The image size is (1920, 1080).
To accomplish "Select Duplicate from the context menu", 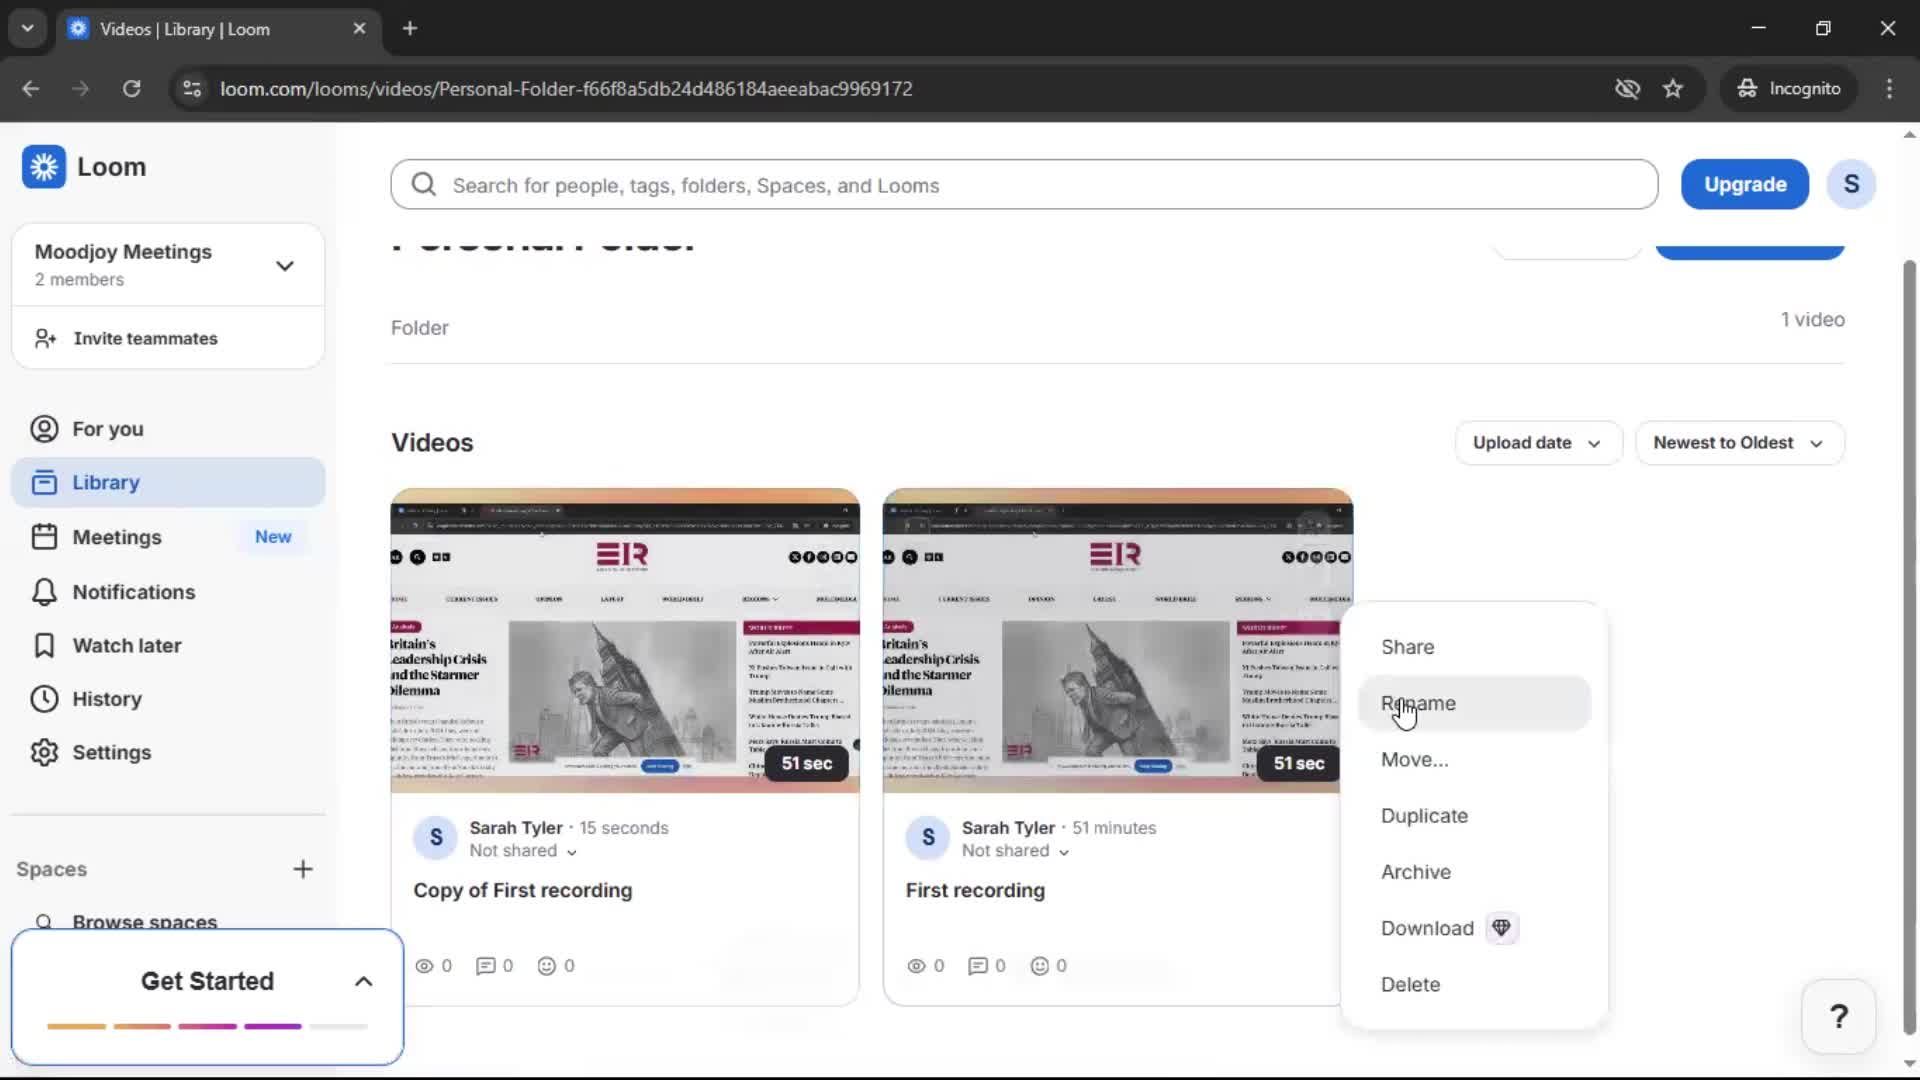I will [1424, 815].
